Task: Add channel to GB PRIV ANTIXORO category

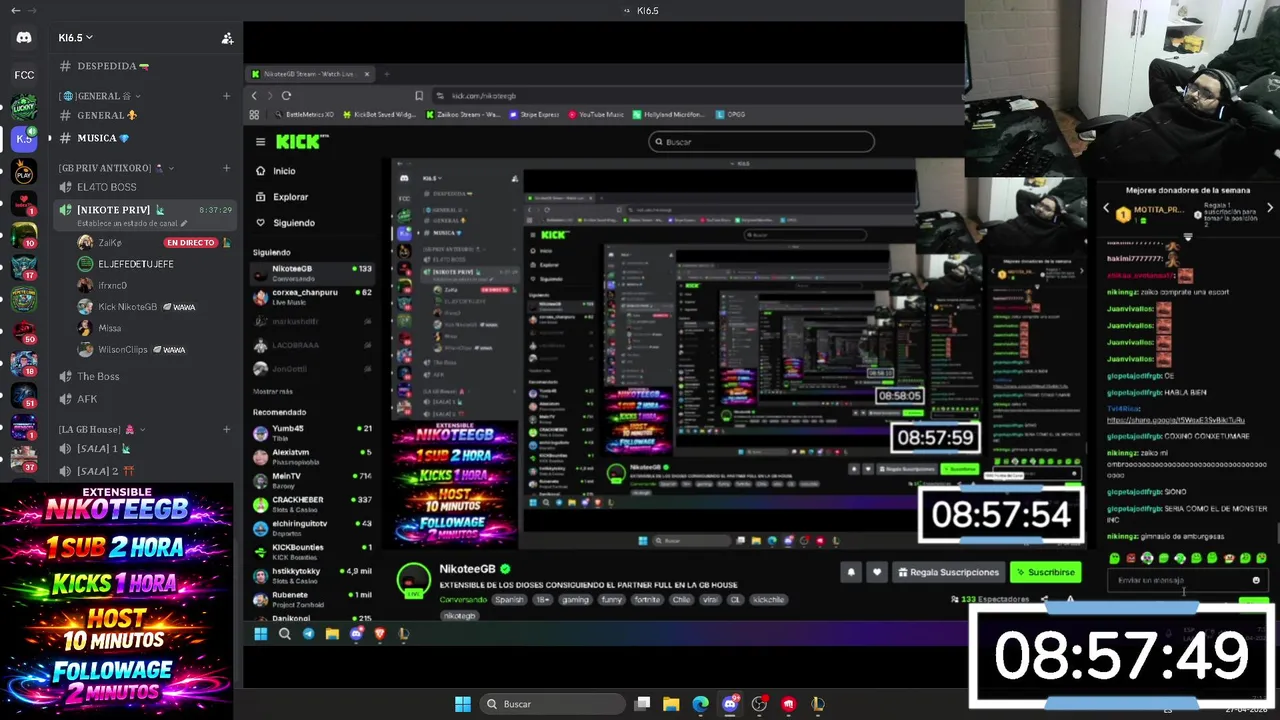Action: click(x=226, y=168)
